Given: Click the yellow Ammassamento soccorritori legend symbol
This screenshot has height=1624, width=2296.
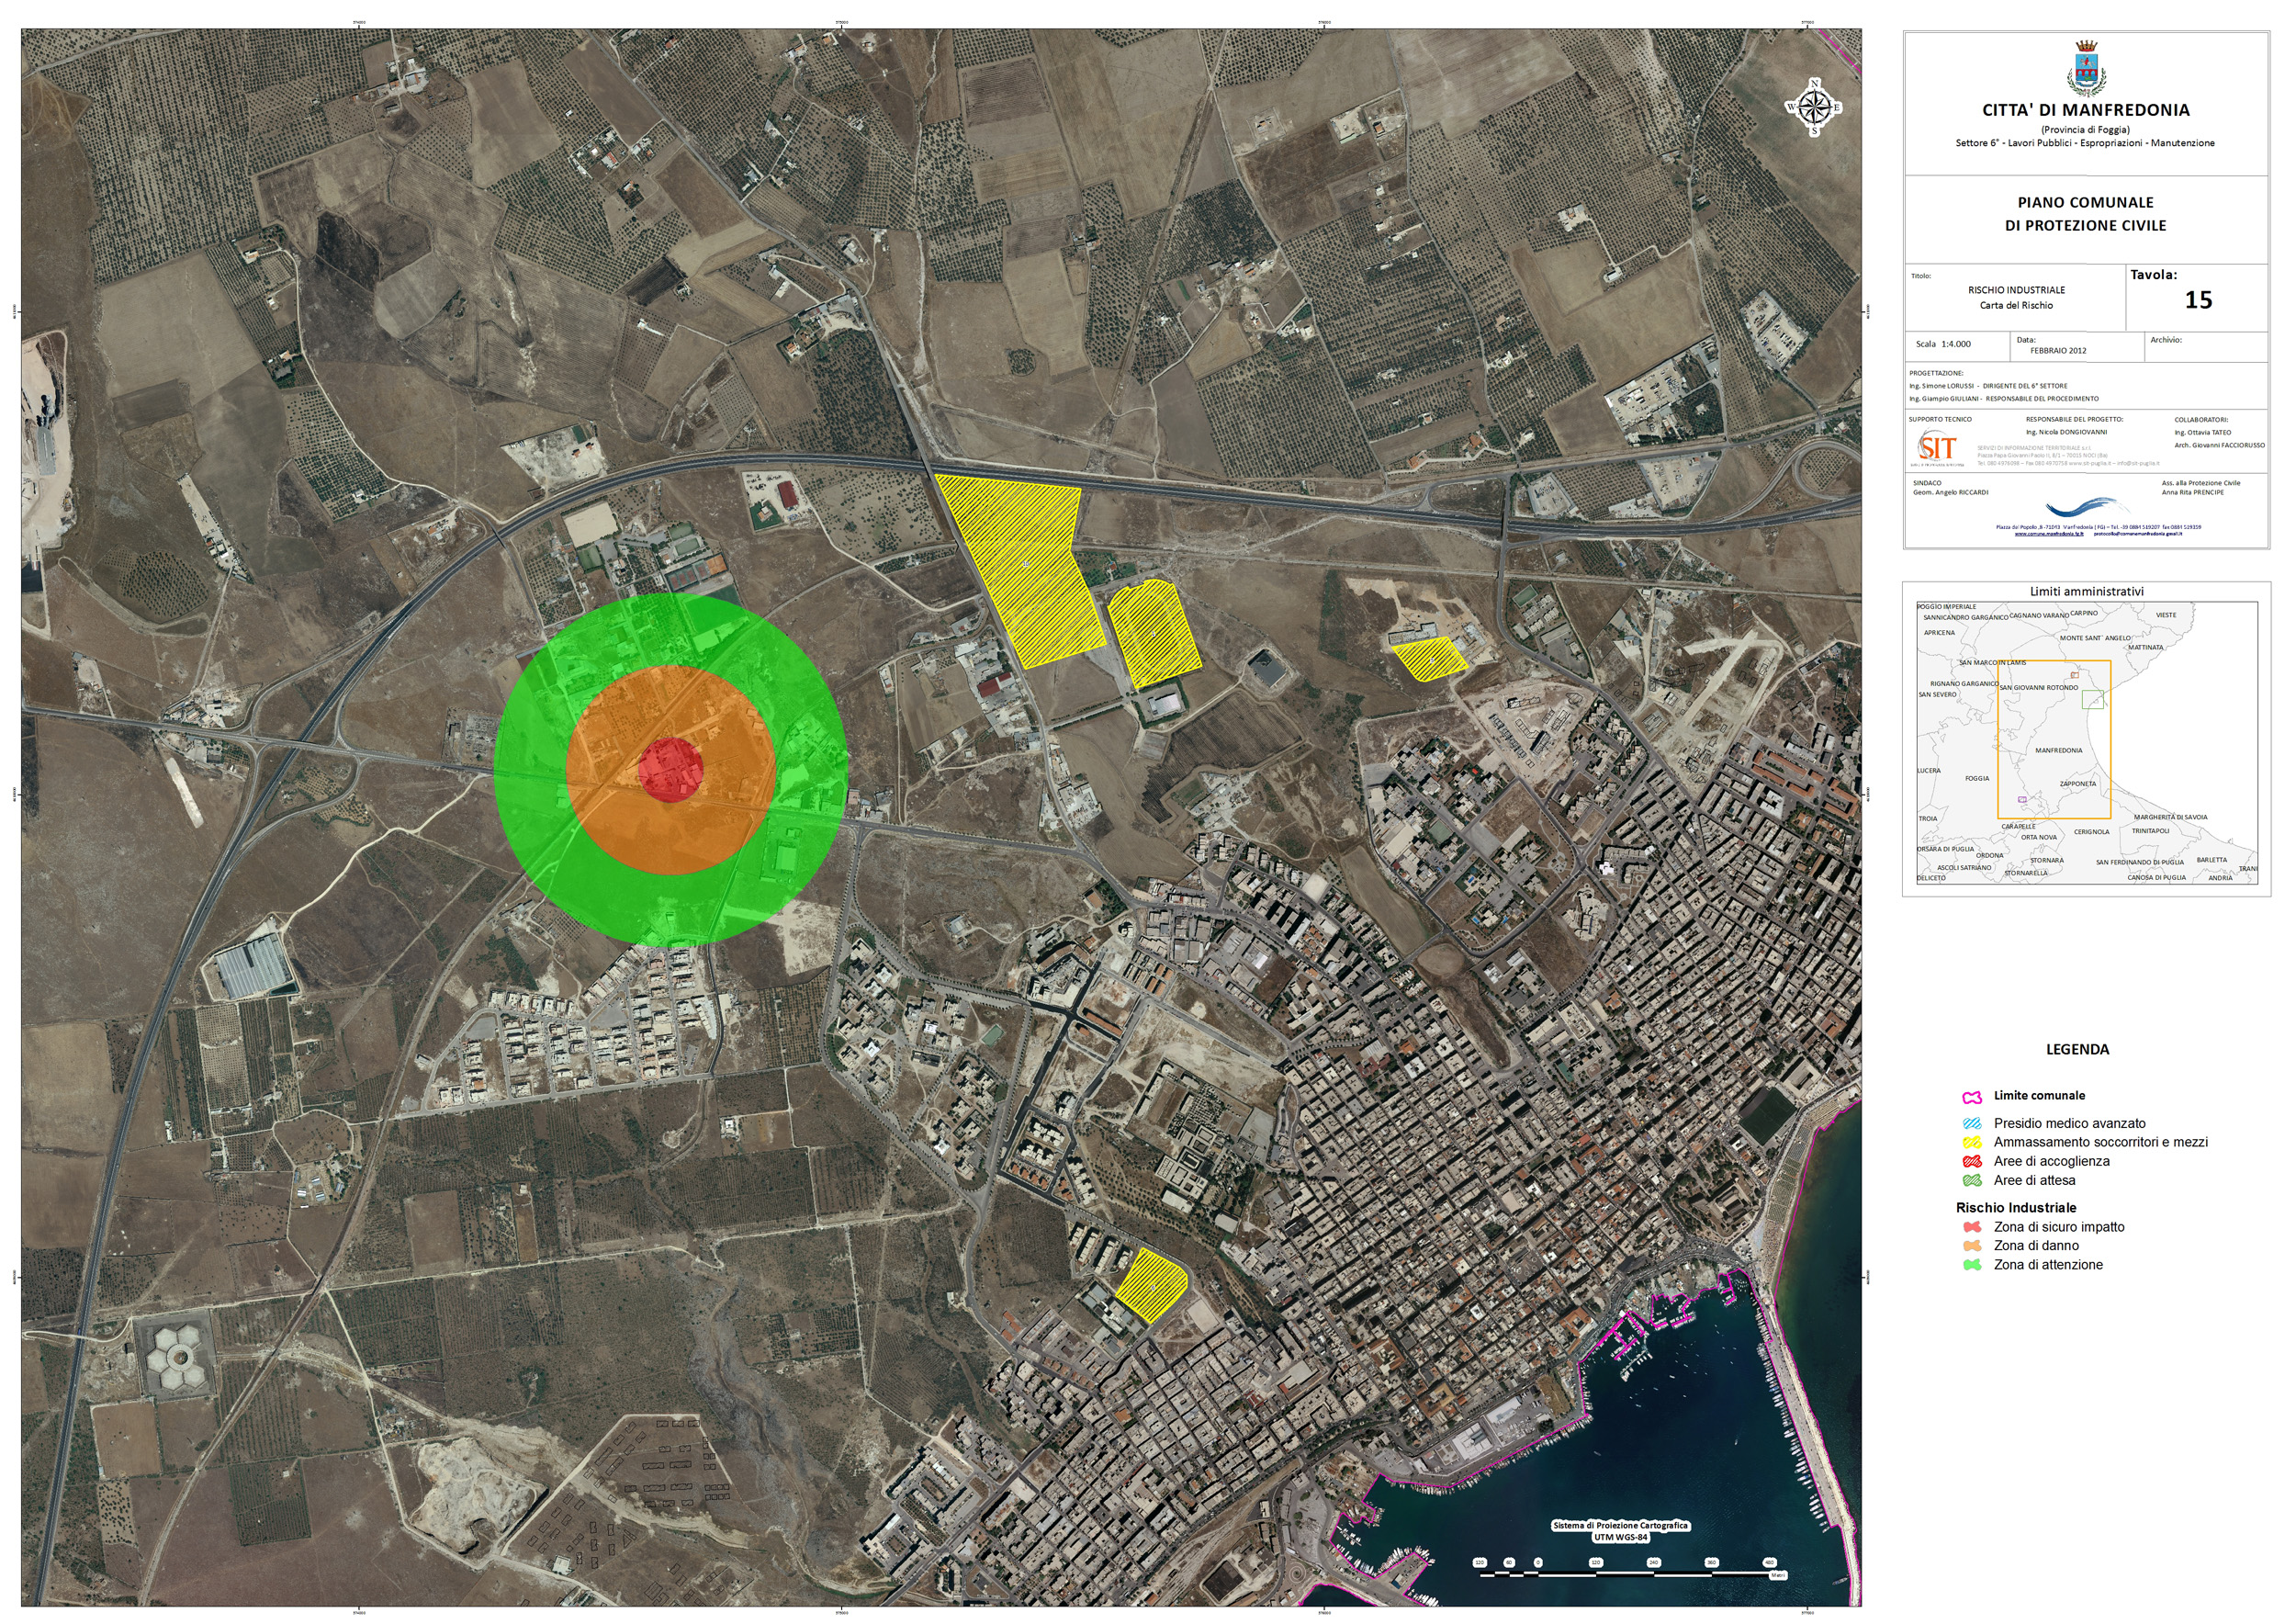Looking at the screenshot, I should [1972, 1142].
